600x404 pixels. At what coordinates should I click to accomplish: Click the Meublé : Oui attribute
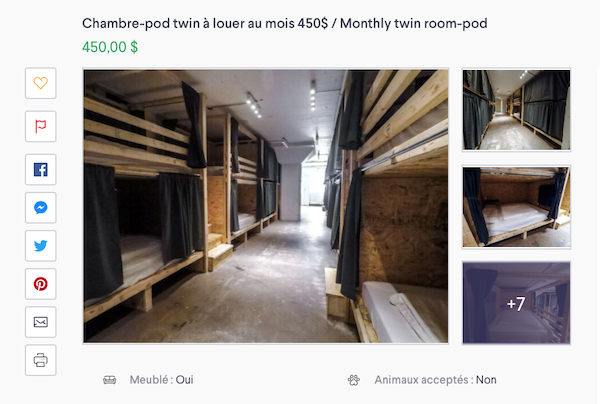[x=161, y=380]
